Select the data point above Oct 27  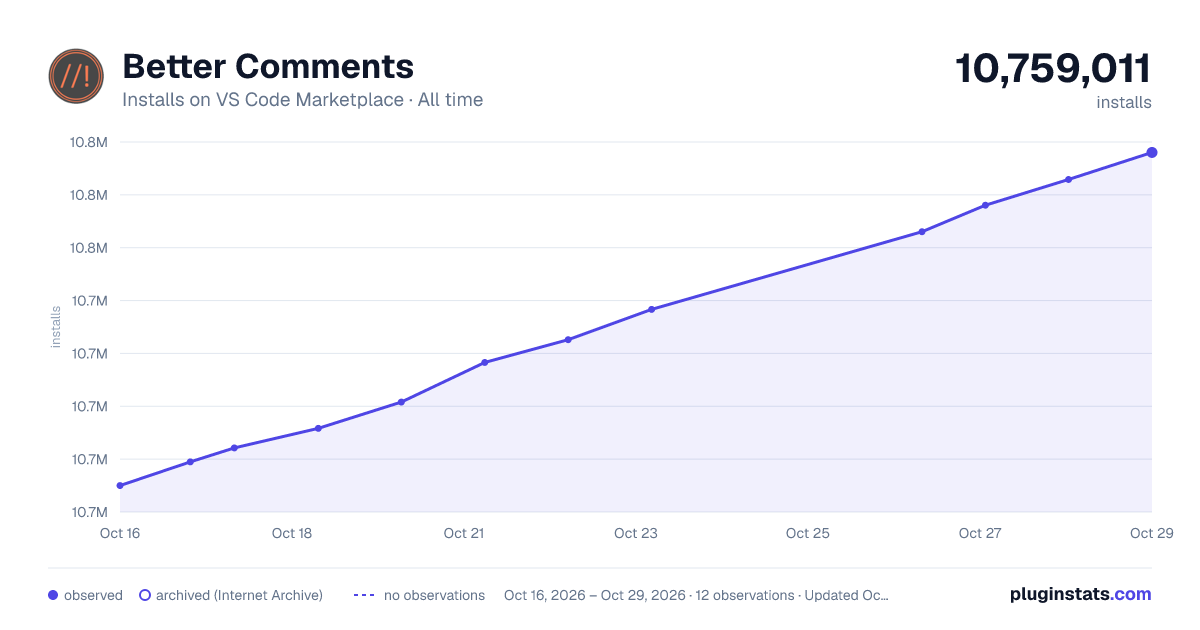985,205
